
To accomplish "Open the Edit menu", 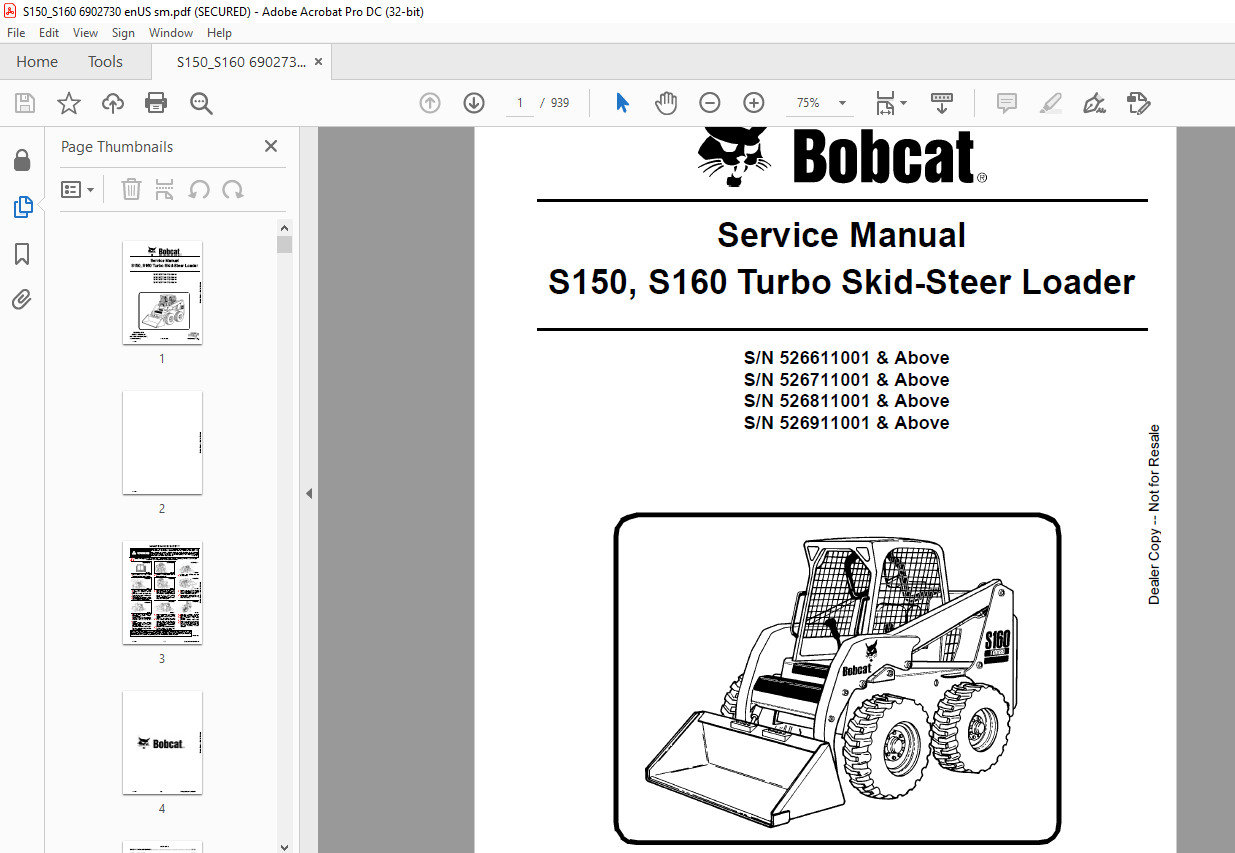I will (49, 33).
